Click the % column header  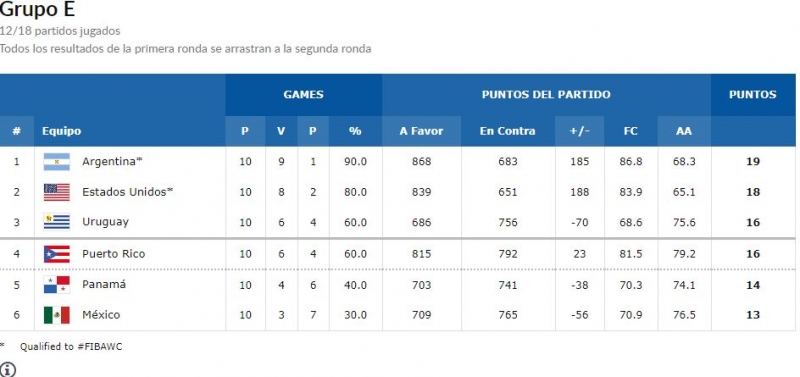(355, 131)
